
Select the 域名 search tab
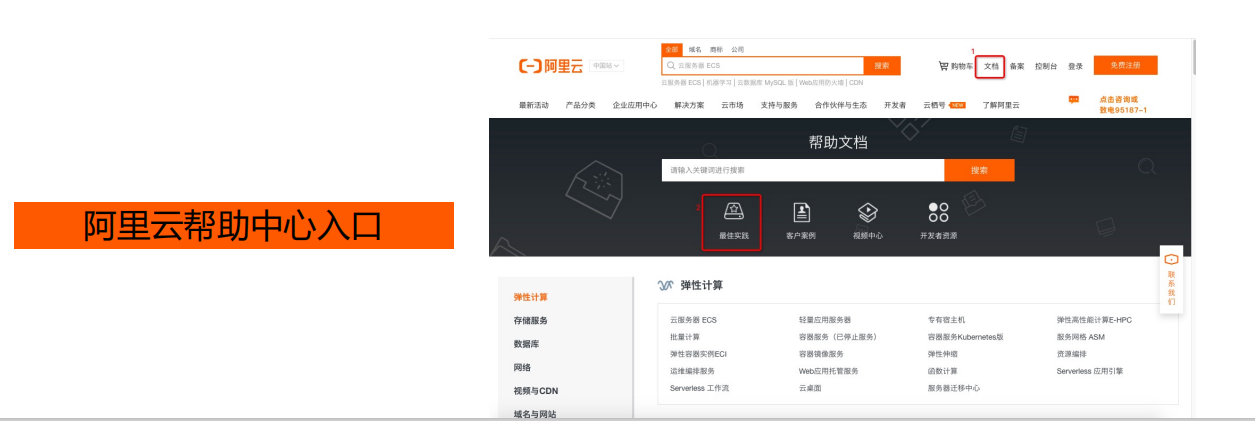tap(695, 49)
